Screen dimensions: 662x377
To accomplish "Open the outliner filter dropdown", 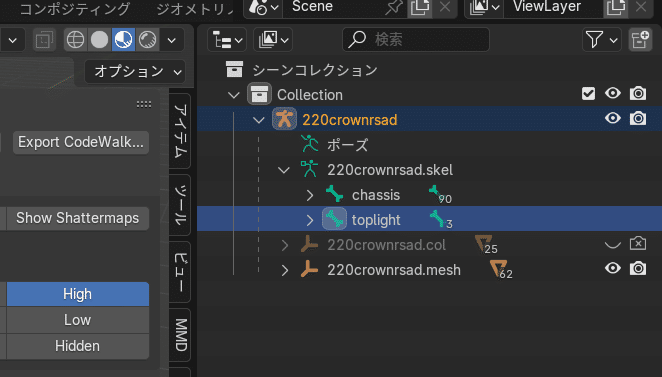I will pyautogui.click(x=602, y=40).
